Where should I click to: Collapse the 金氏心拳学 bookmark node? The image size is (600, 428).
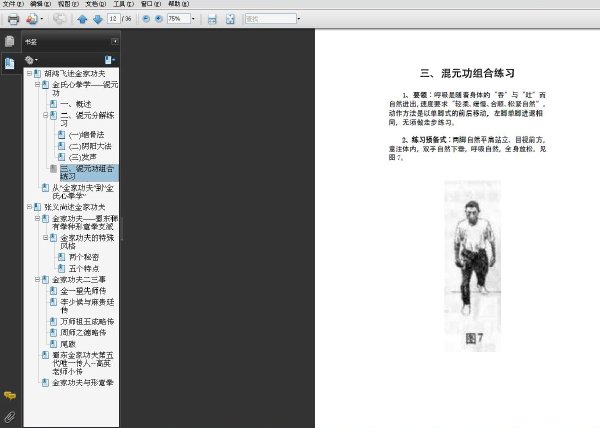(37, 85)
